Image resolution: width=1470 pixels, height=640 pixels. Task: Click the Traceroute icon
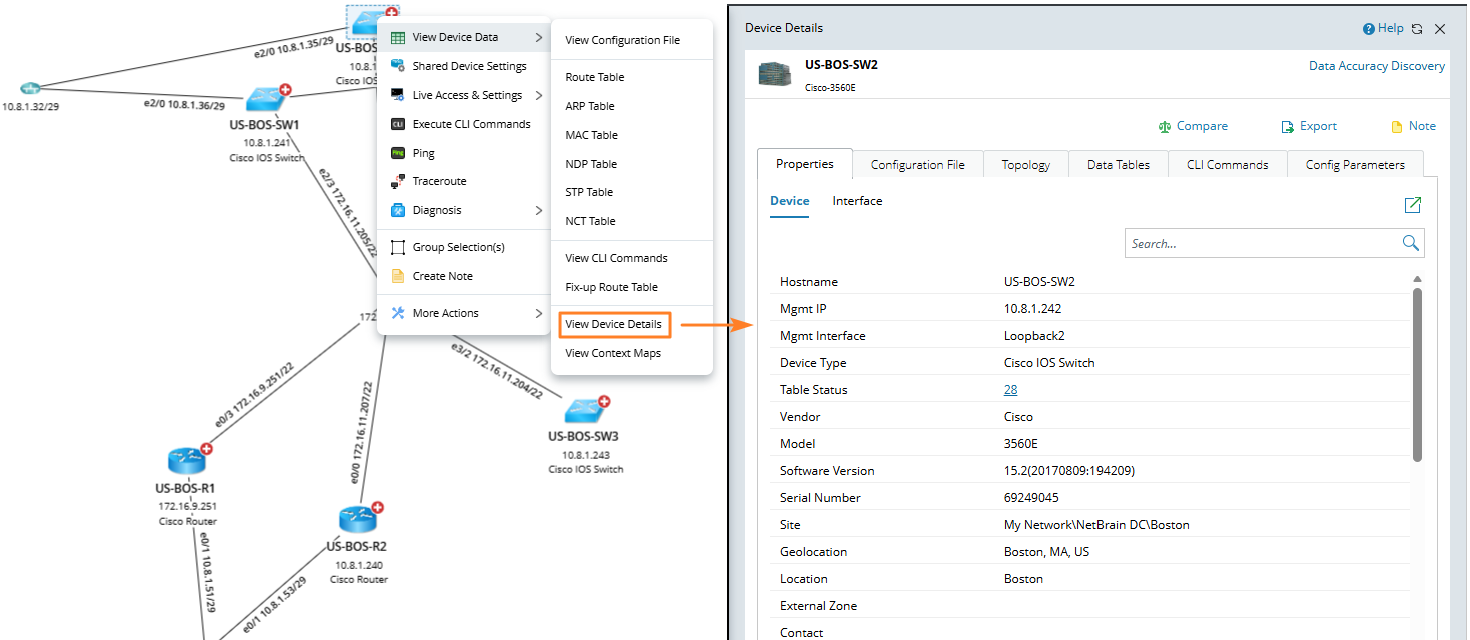point(397,181)
